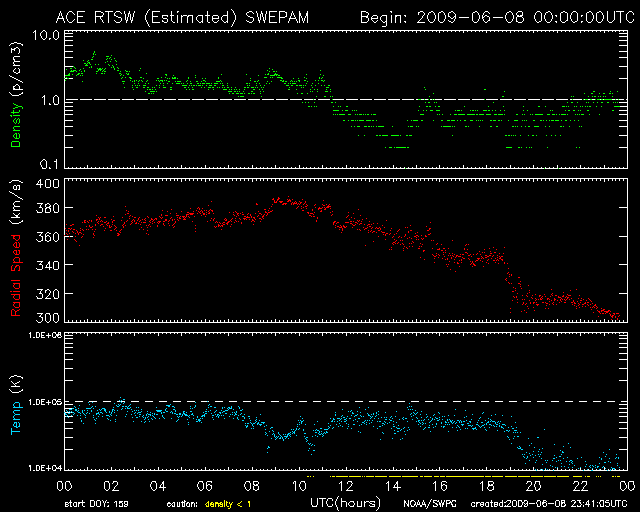Click the '1.0E+04' temperature tick label
Image resolution: width=640 pixels, height=512 pixels.
44,468
